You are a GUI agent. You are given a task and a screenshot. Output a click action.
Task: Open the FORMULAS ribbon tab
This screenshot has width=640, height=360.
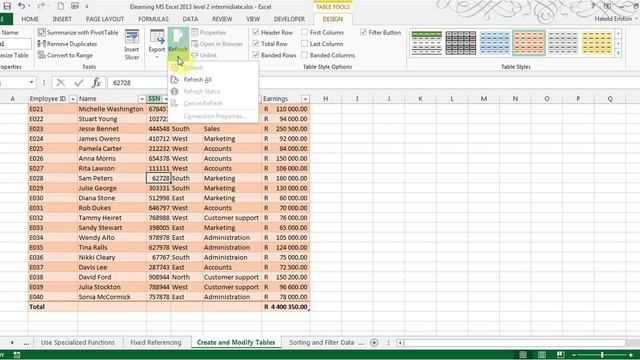click(x=153, y=19)
